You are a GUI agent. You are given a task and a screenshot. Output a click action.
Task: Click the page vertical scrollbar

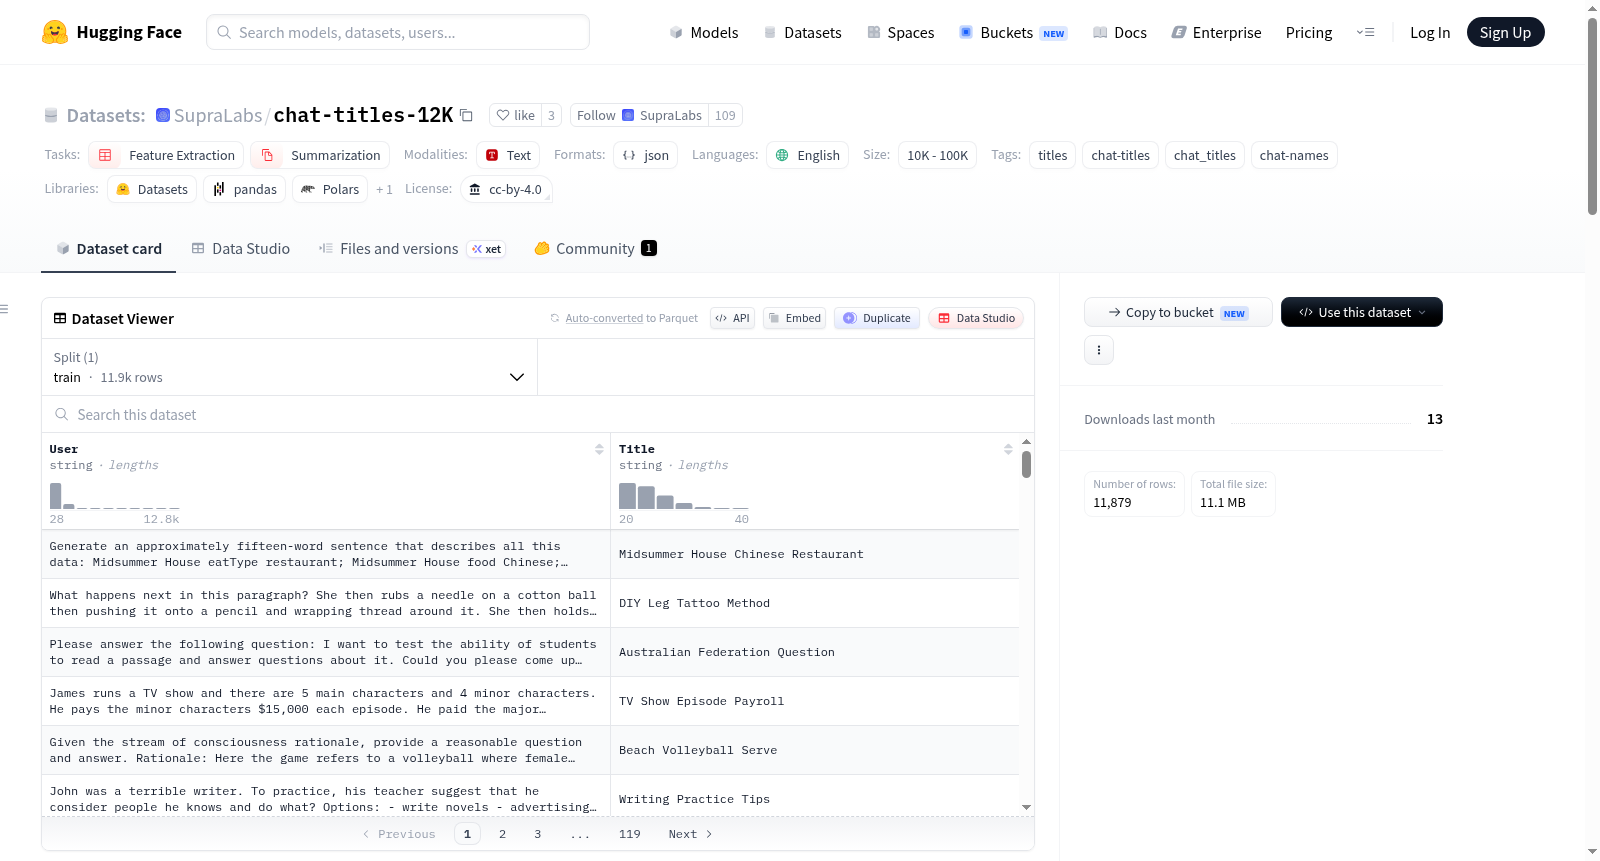coord(1592,115)
